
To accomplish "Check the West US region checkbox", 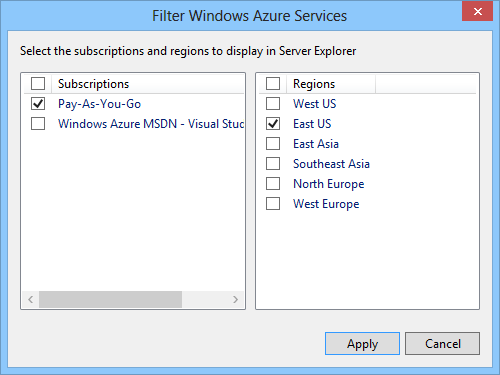I will [x=273, y=104].
